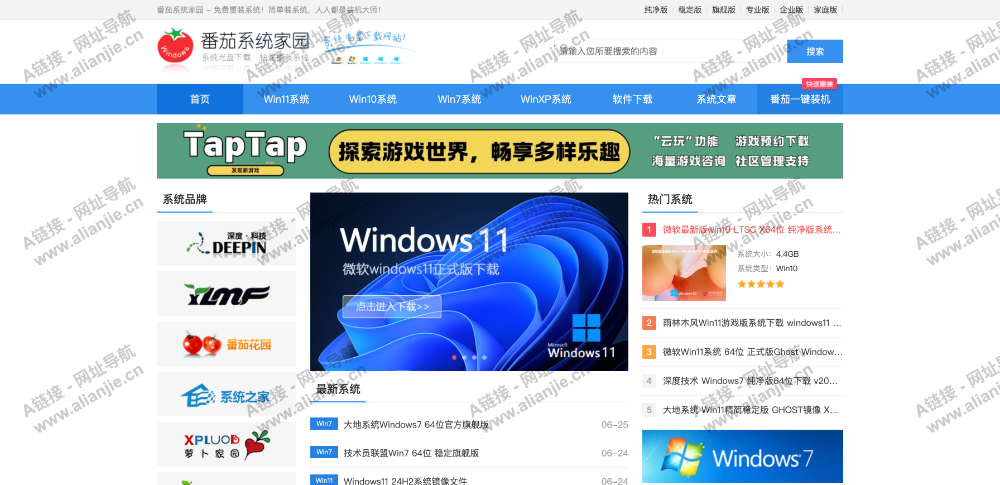Open the Win11系统 nav tab

[286, 99]
